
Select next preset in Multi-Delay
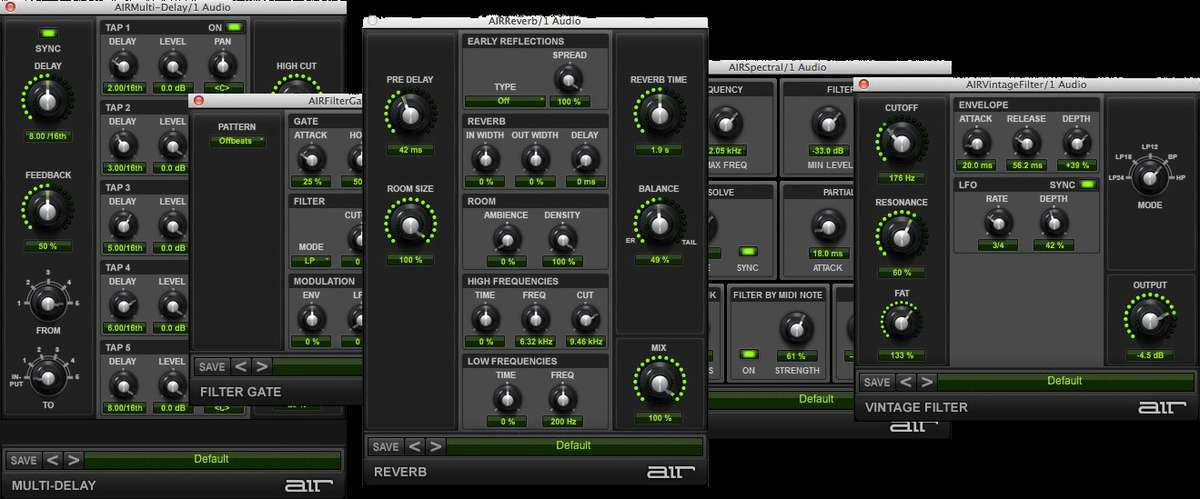pyautogui.click(x=73, y=460)
